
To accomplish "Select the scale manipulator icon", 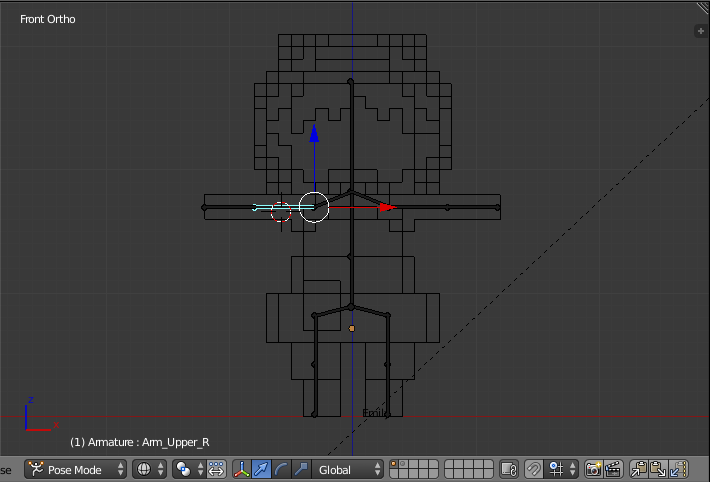I will coord(301,469).
